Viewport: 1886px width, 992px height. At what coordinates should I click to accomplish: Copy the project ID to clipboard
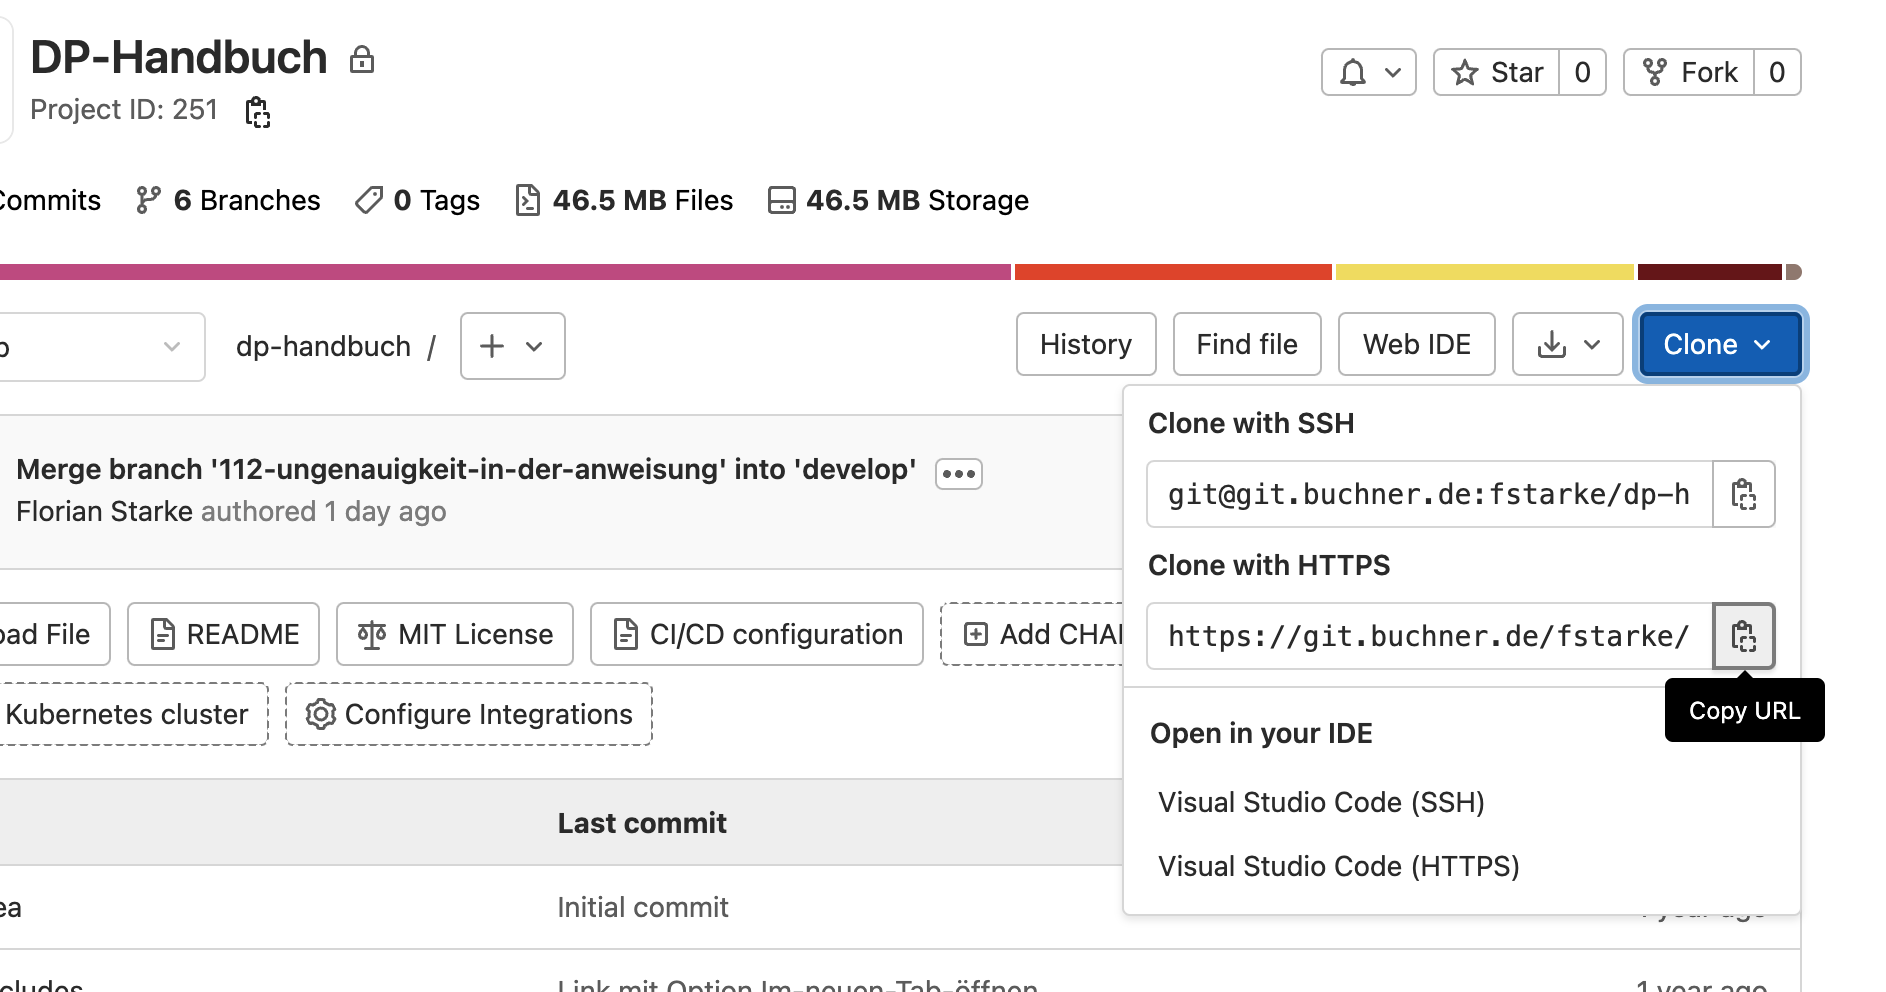click(x=258, y=112)
